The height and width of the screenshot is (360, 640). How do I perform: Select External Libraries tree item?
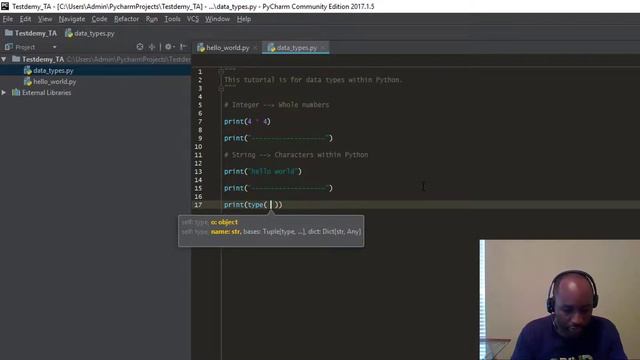46,93
